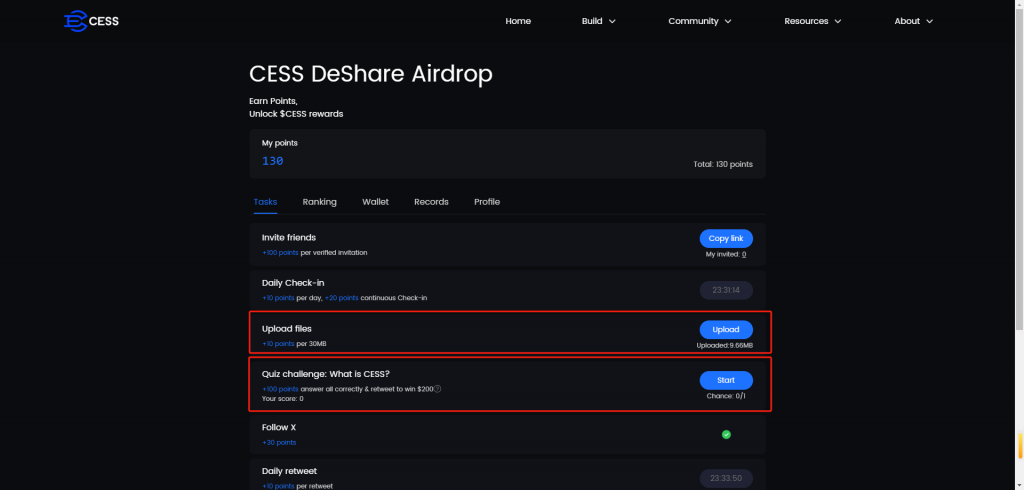Click the Total: 130 points text
The width and height of the screenshot is (1024, 490).
pos(723,165)
